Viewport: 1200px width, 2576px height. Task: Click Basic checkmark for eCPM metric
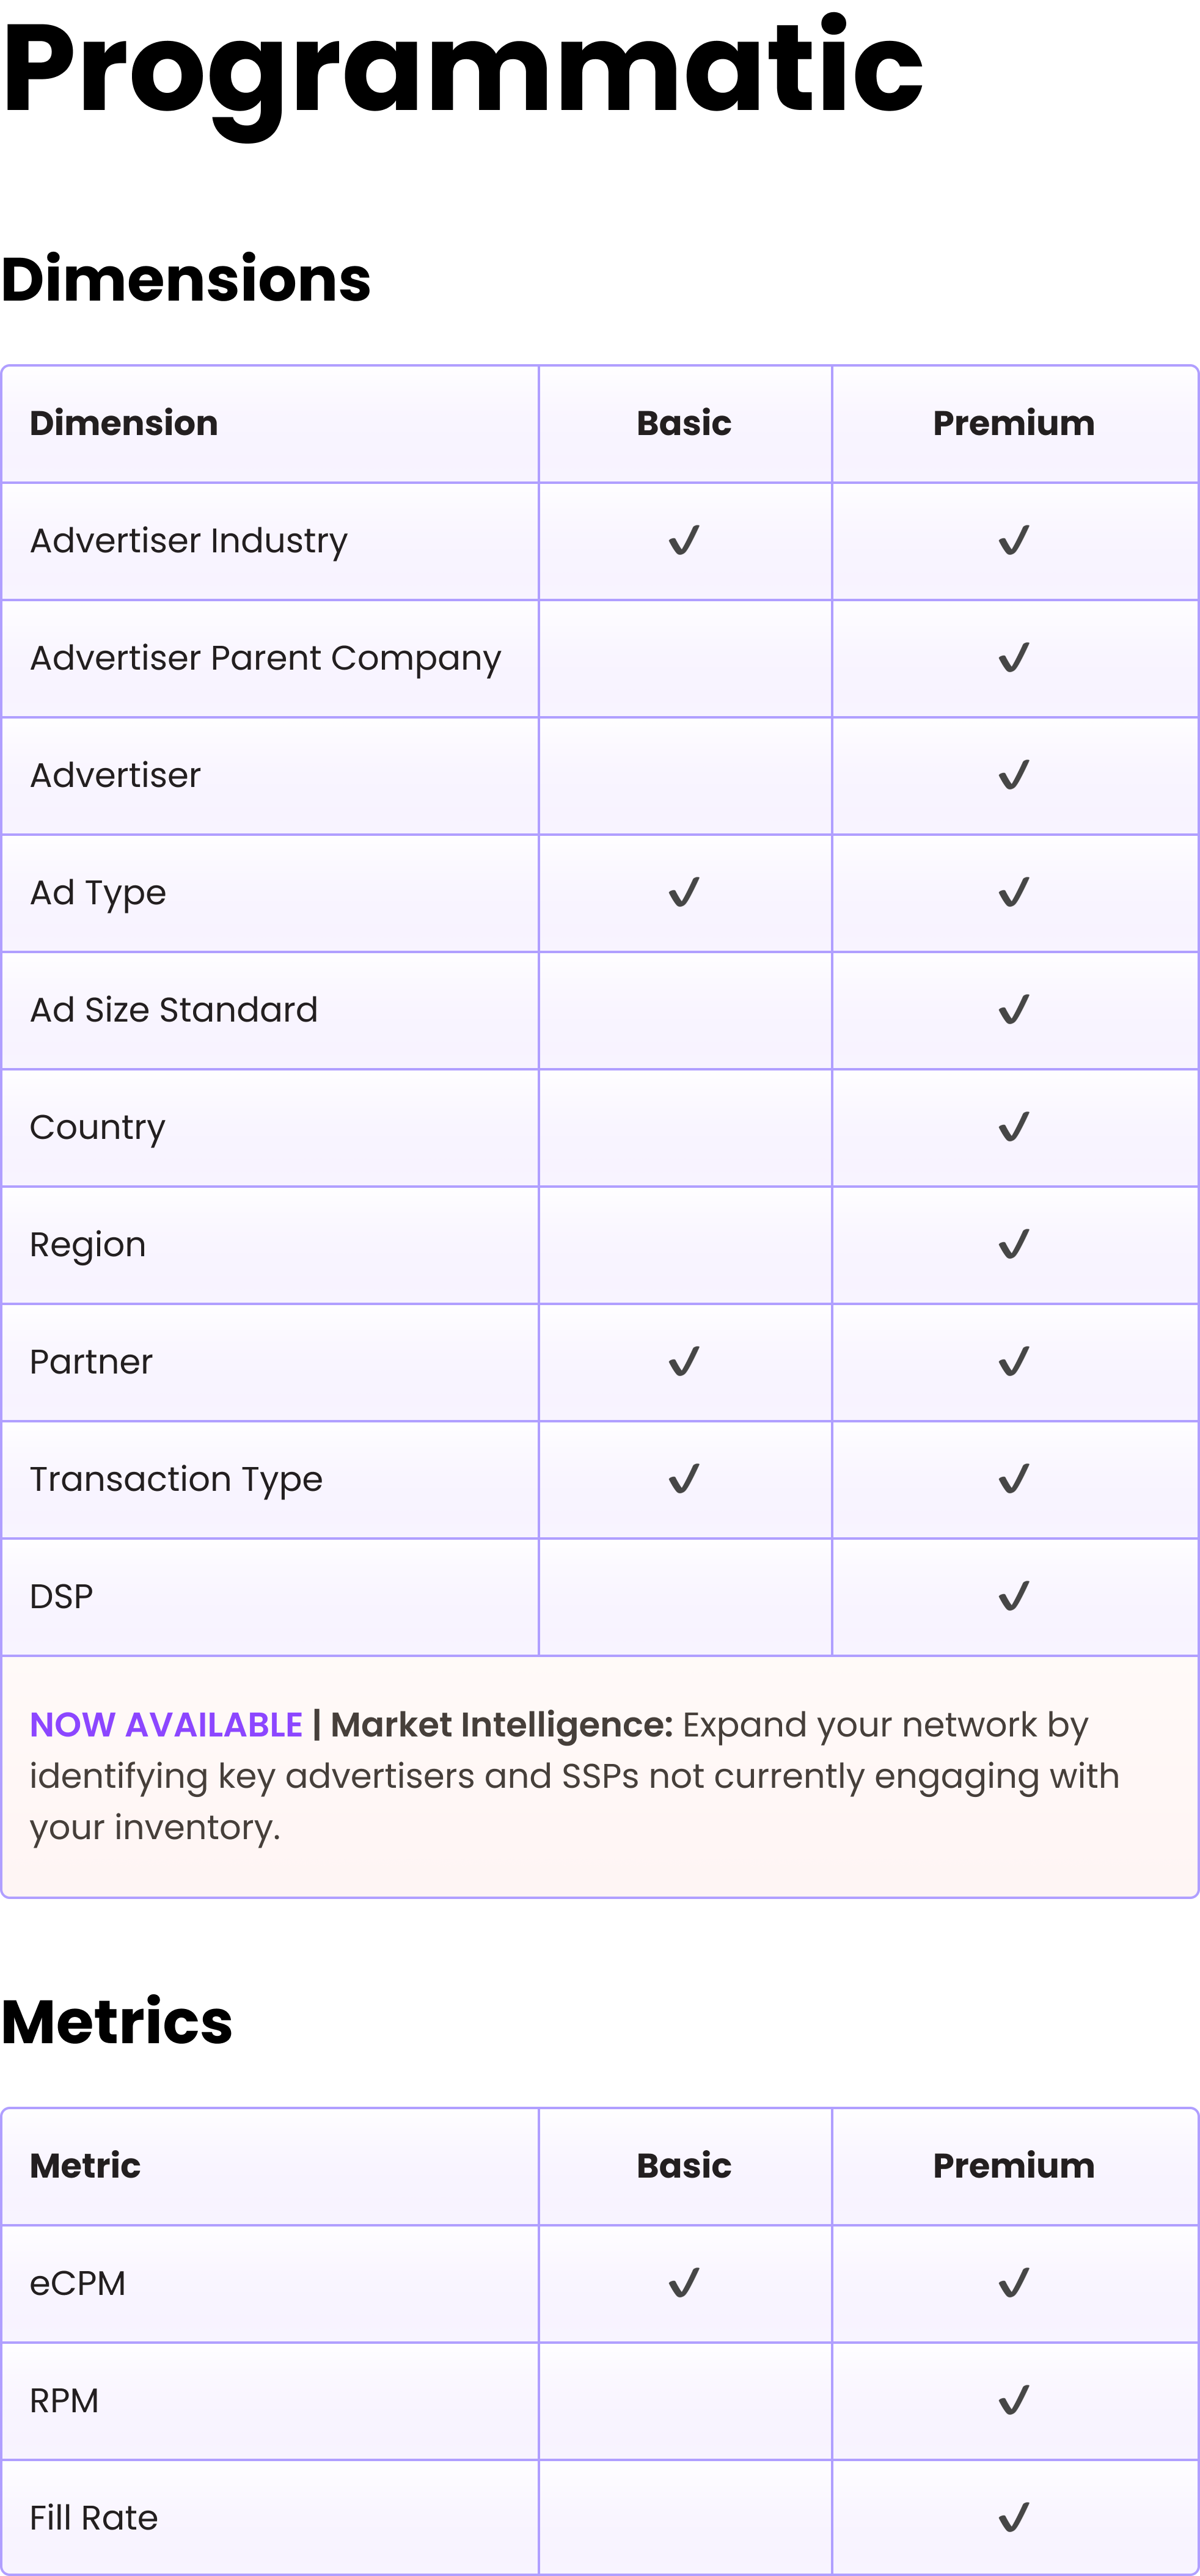coord(684,2283)
